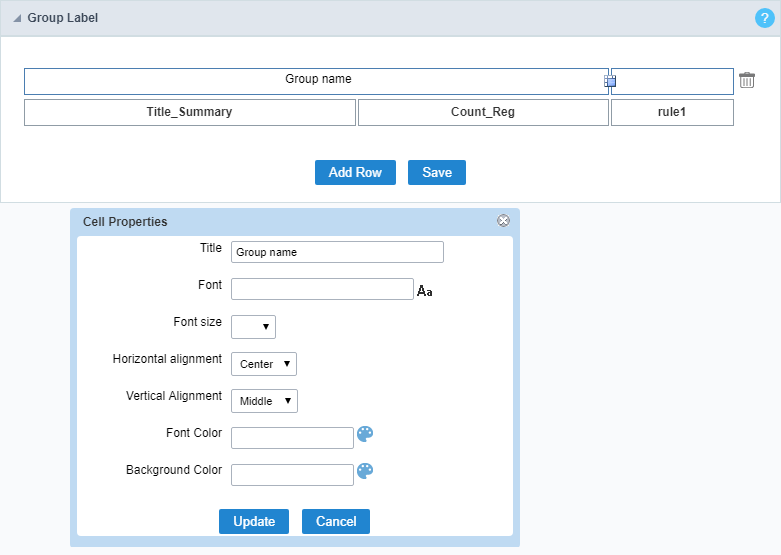This screenshot has width=781, height=555.
Task: Open font chooser Aa icon
Action: pos(424,290)
